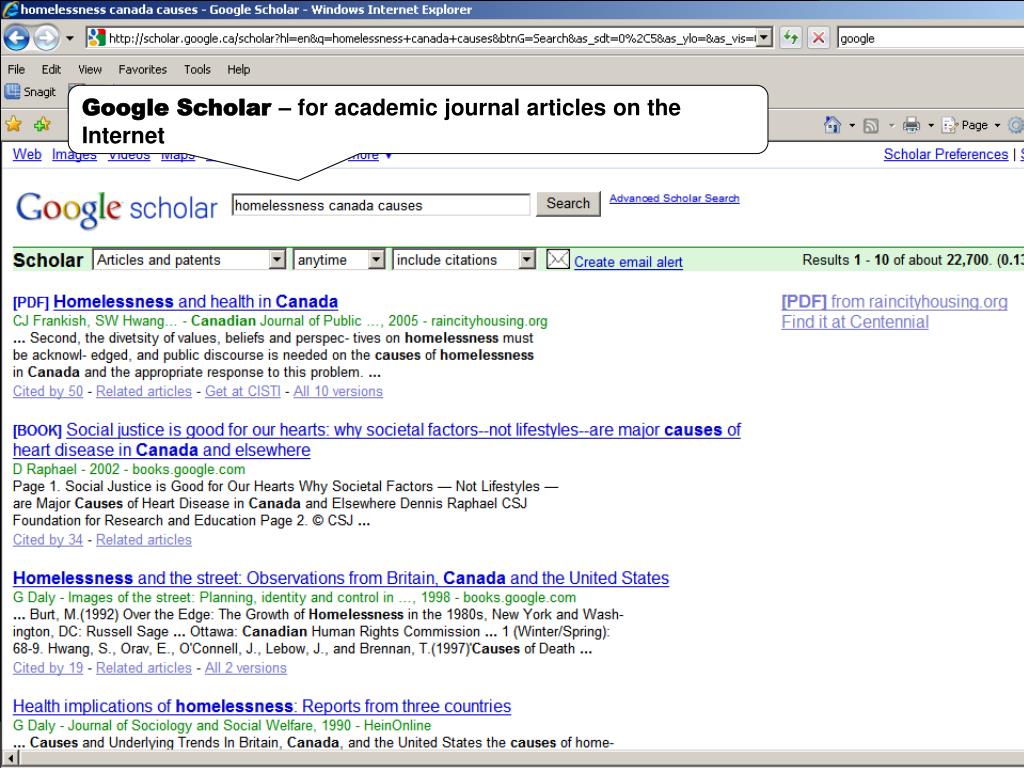The image size is (1024, 768).
Task: Click All 10 versions link
Action: tap(338, 391)
